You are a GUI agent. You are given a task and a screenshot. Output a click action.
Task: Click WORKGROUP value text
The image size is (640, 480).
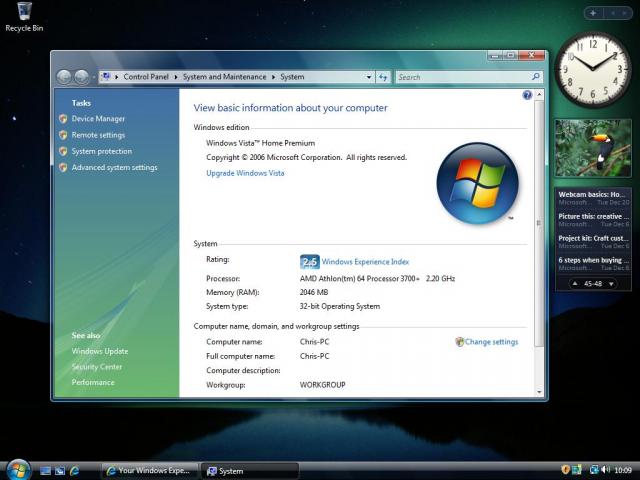322,385
